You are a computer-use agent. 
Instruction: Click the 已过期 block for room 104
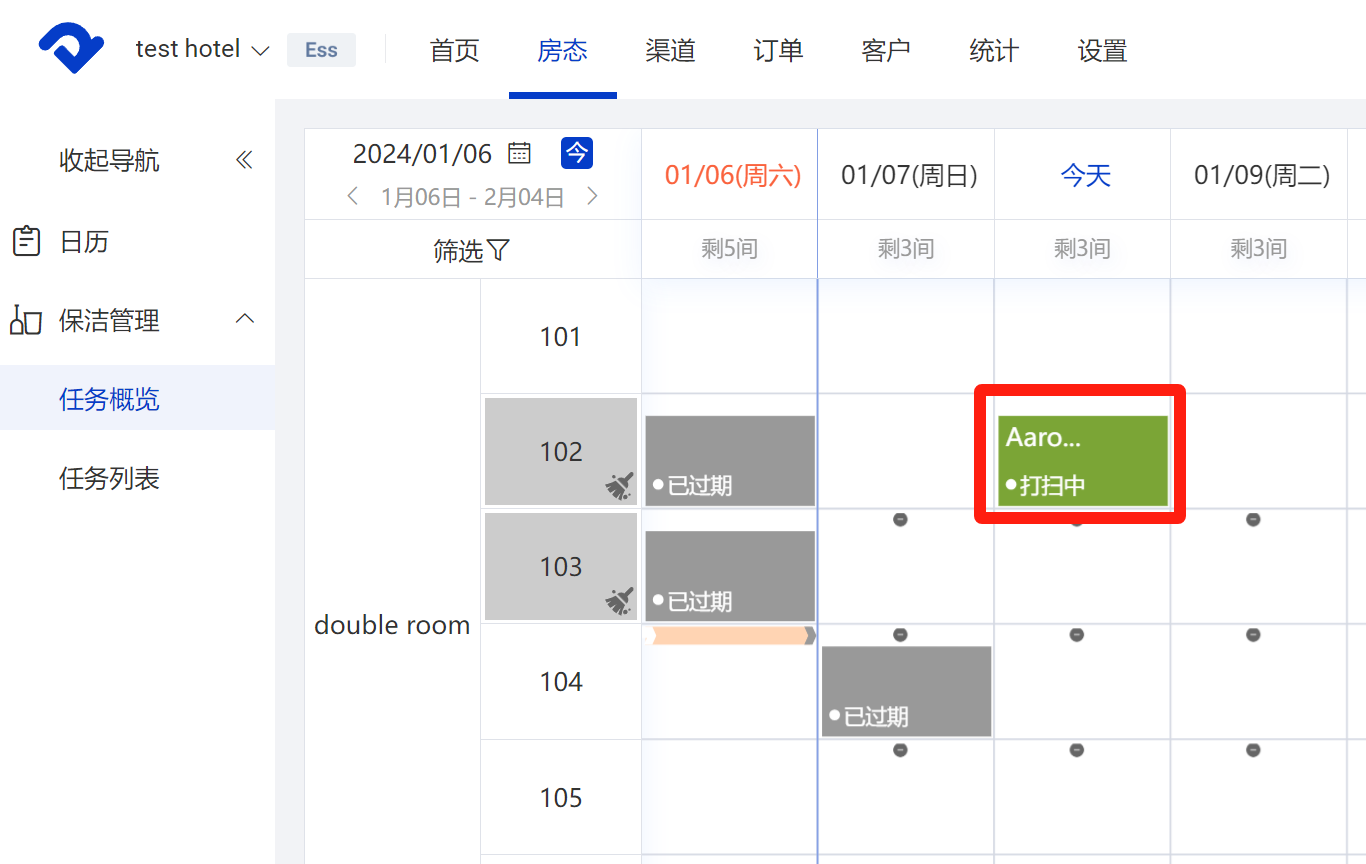click(x=906, y=691)
